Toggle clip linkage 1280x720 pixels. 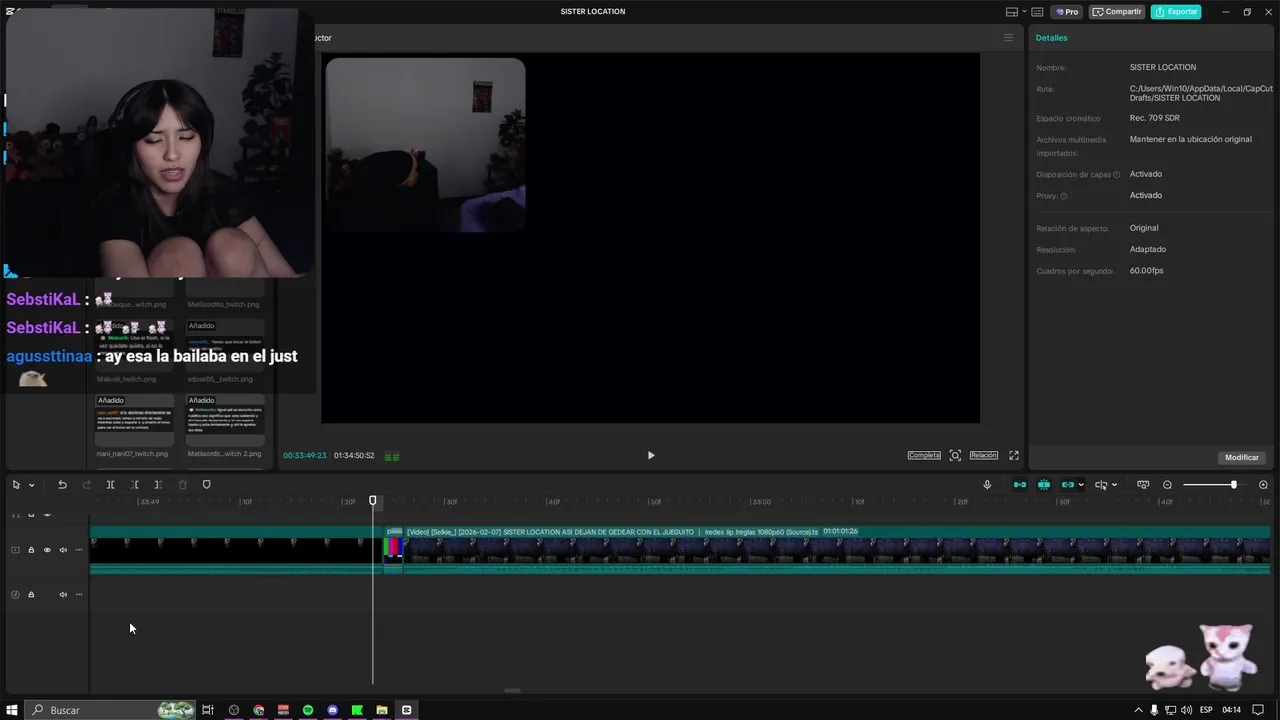click(x=1067, y=485)
